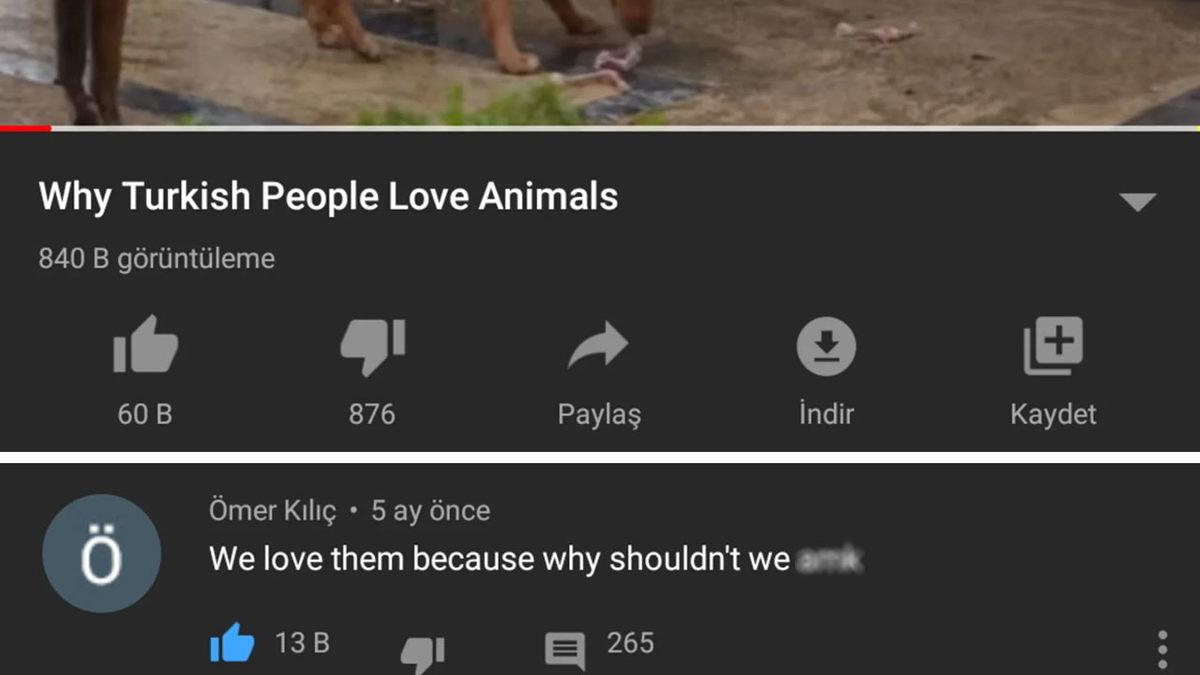Open the Ömer Kılıç username link
Screen dimensions: 1200x675
pyautogui.click(x=273, y=511)
